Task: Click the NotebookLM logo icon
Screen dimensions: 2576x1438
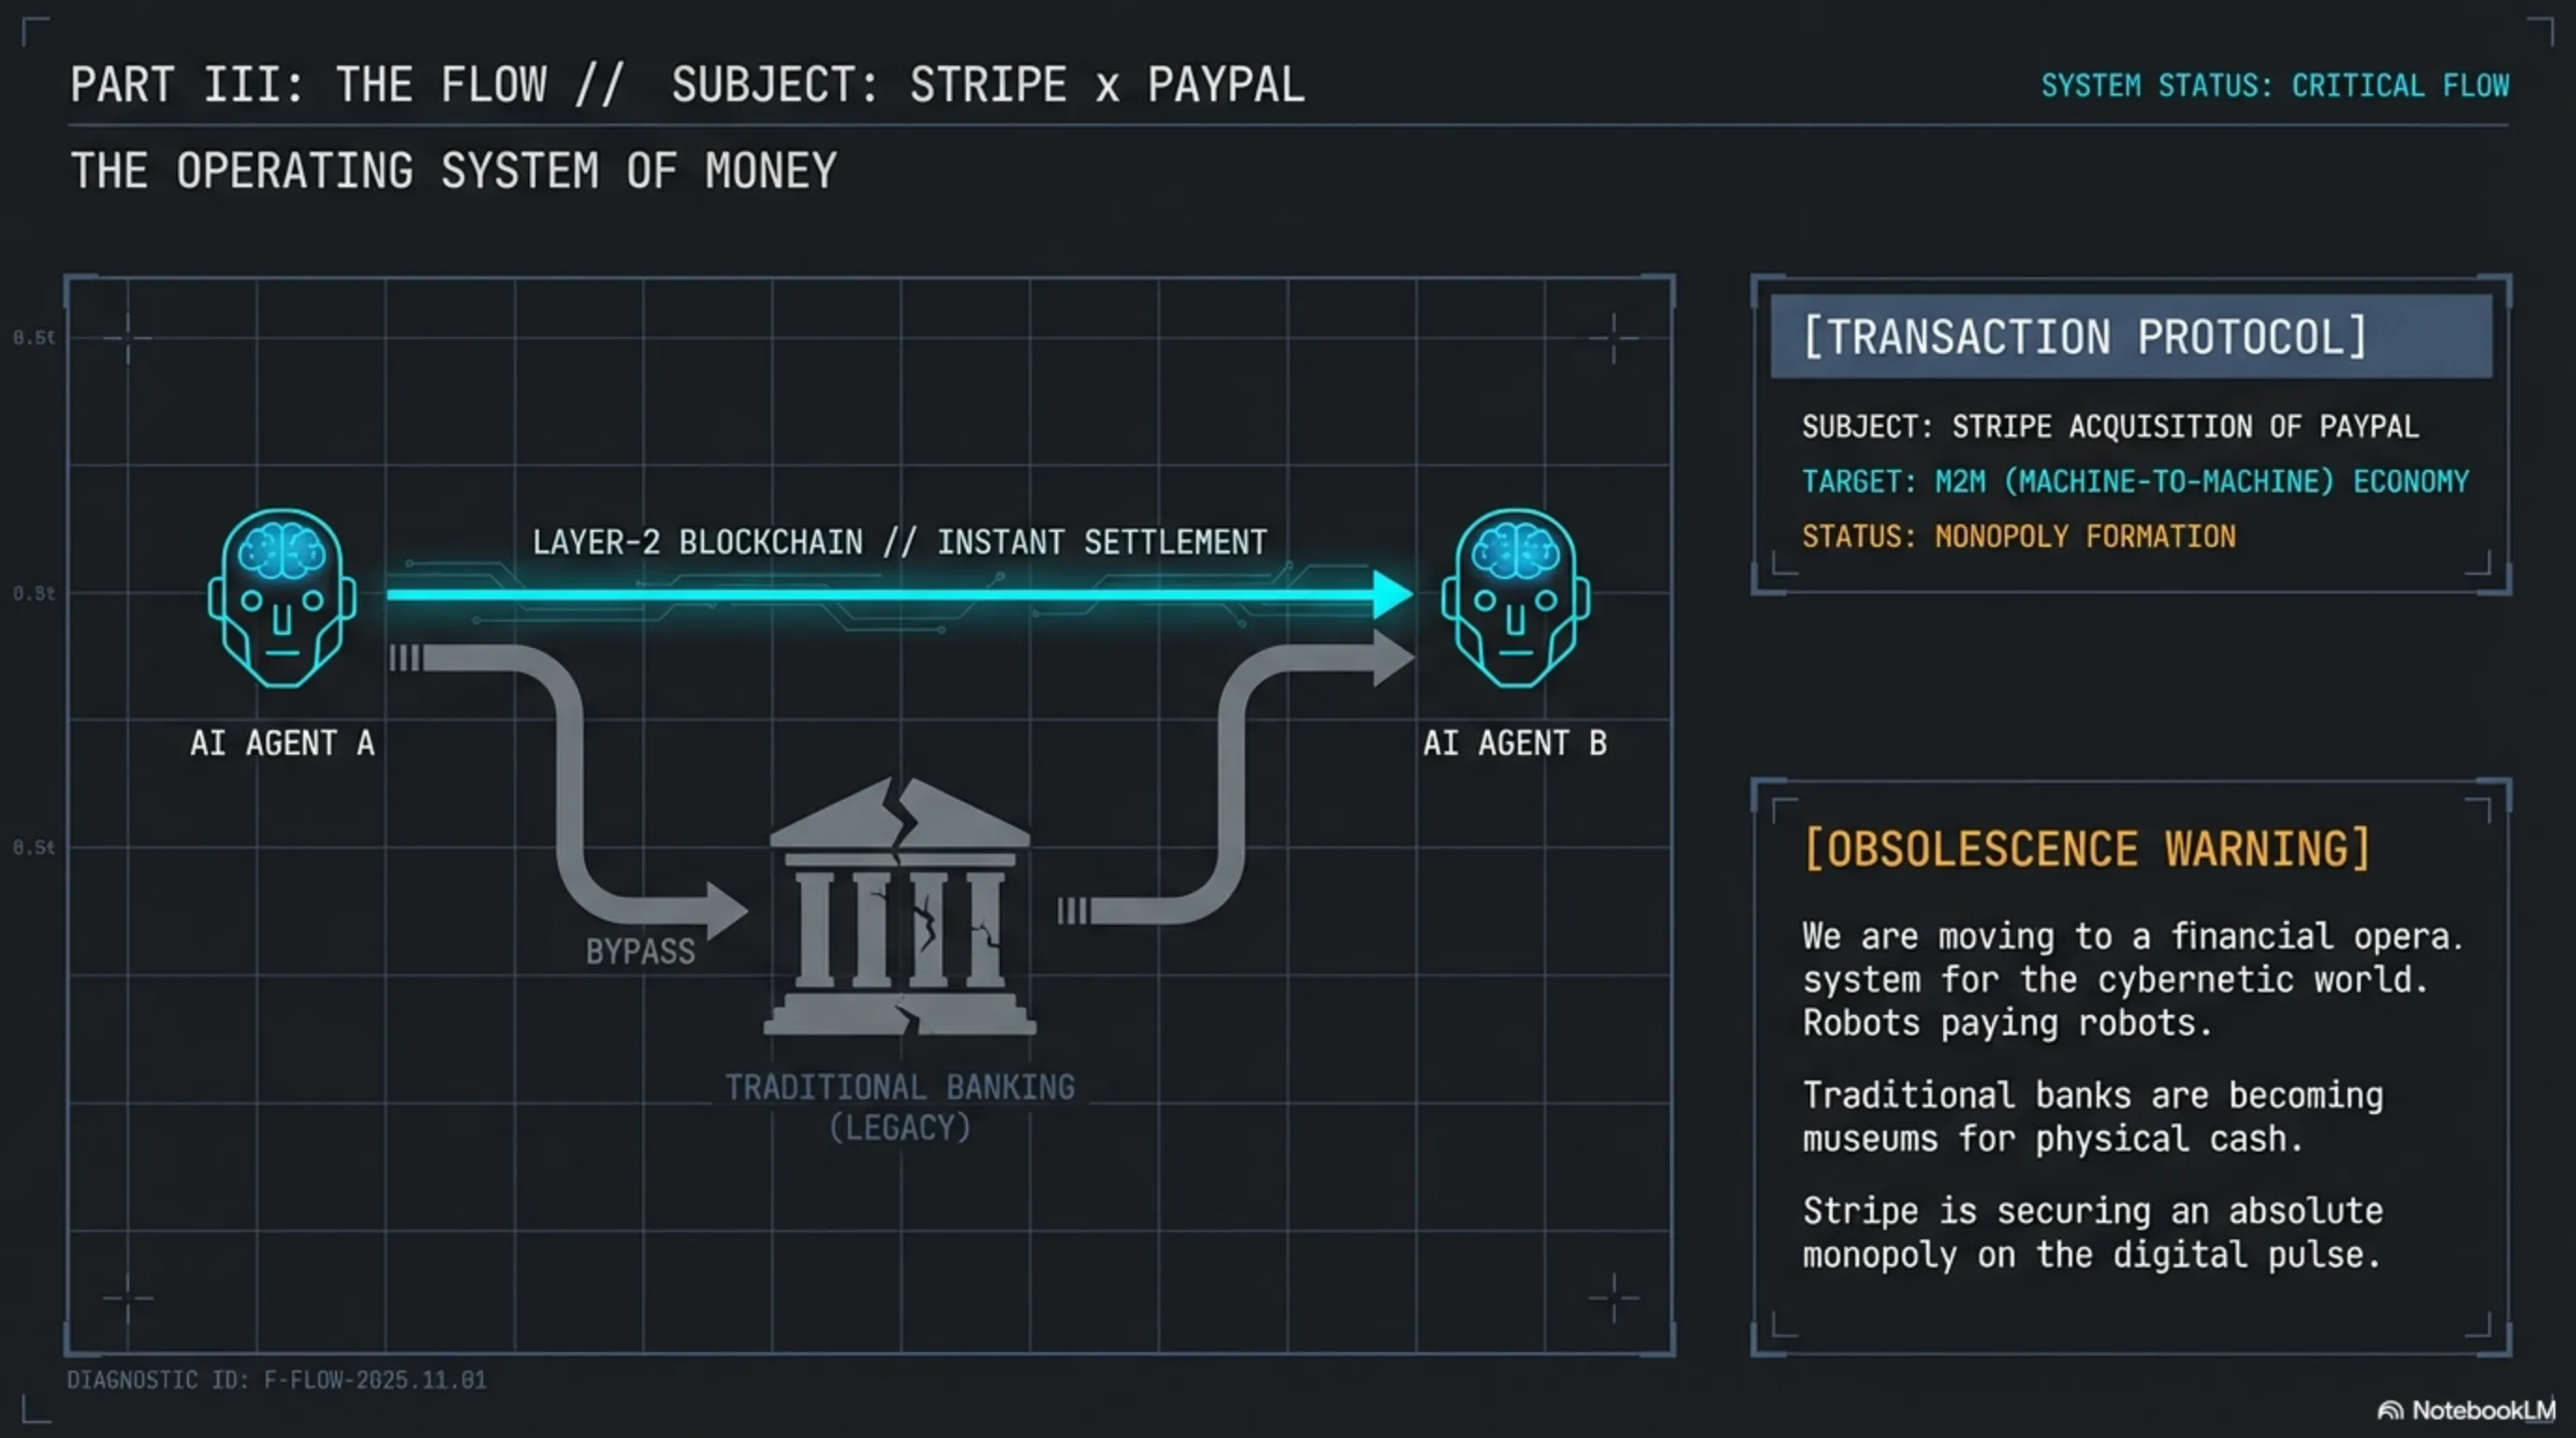Action: pyautogui.click(x=2390, y=1410)
